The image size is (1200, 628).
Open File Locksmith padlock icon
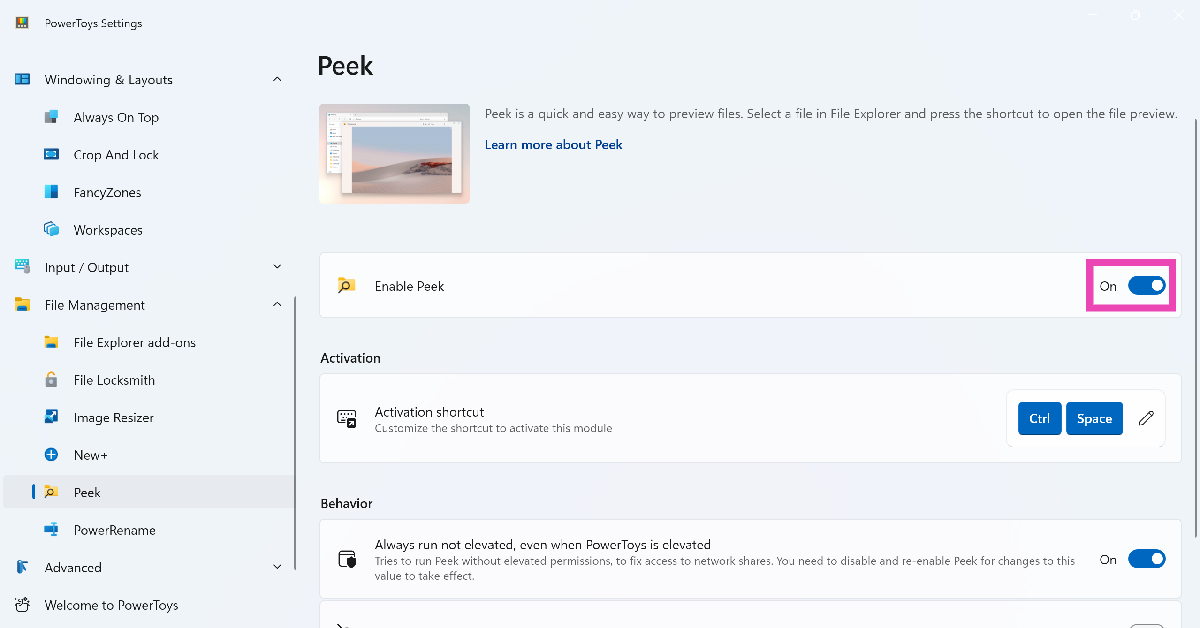tap(52, 380)
